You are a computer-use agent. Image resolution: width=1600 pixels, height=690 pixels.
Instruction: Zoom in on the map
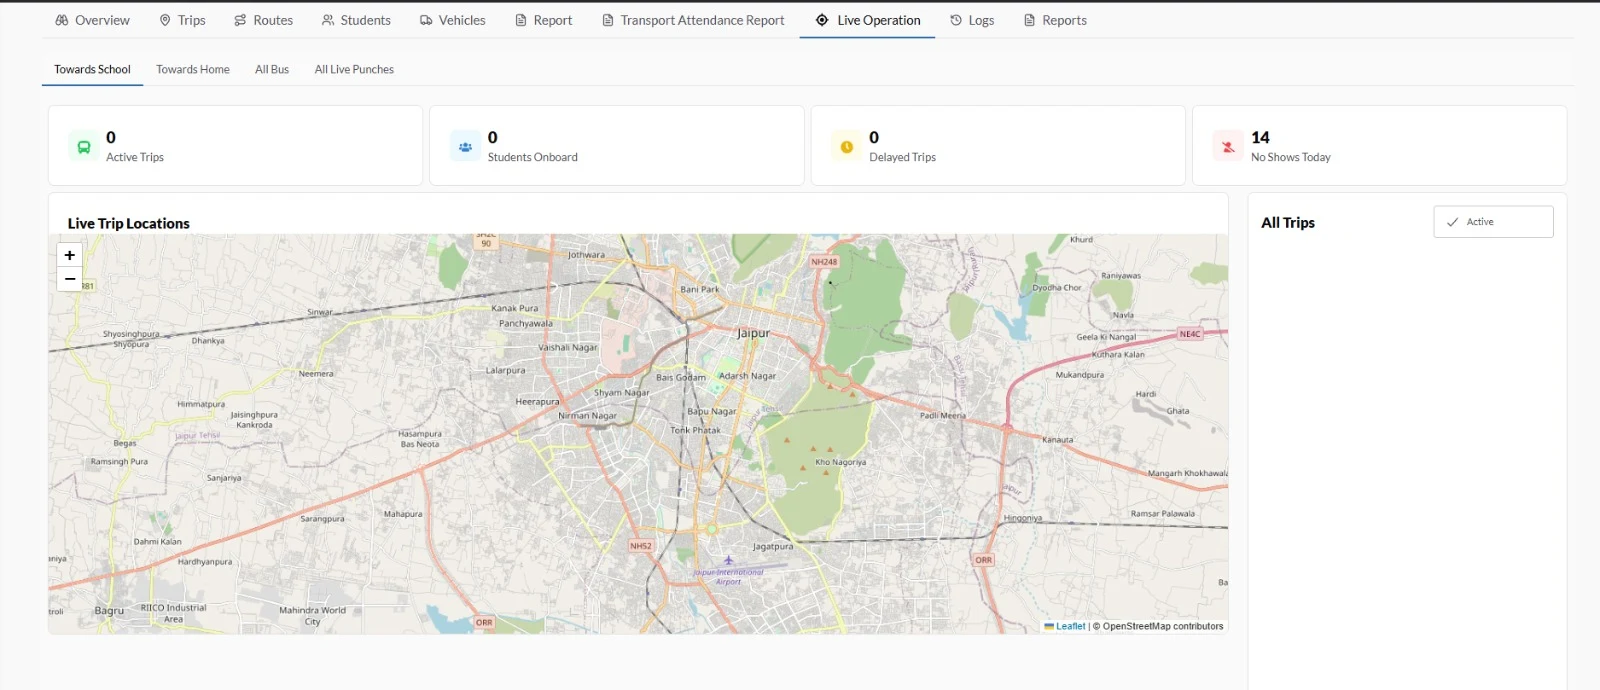(x=70, y=255)
